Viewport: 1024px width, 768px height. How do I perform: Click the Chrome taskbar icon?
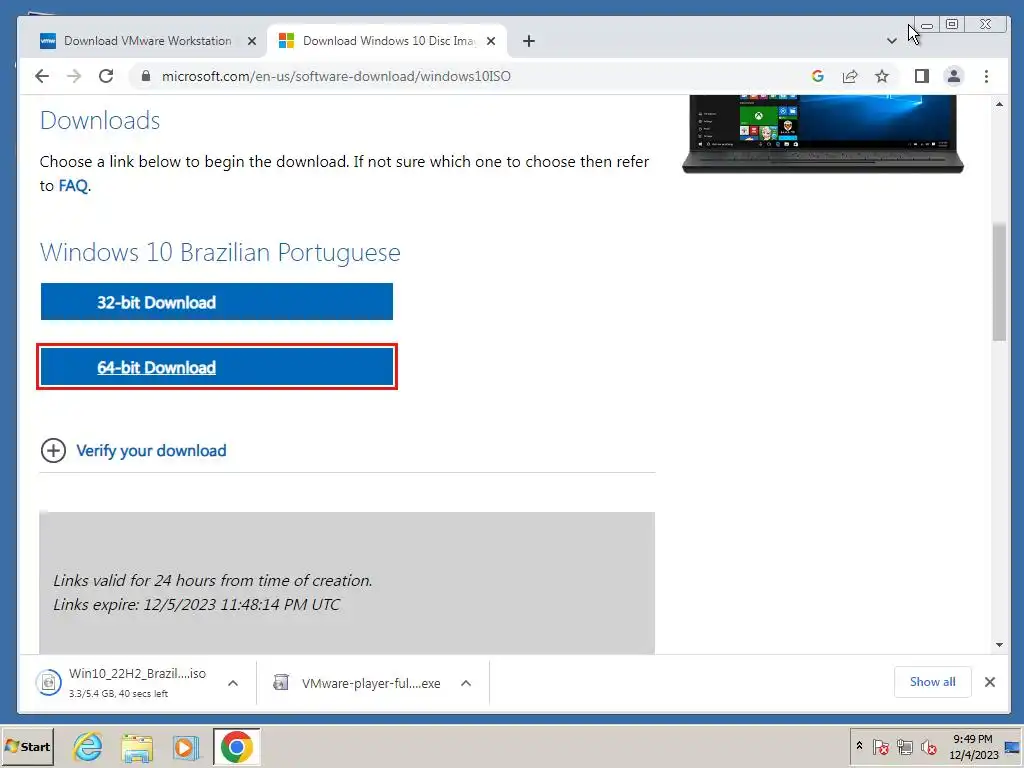[x=236, y=746]
